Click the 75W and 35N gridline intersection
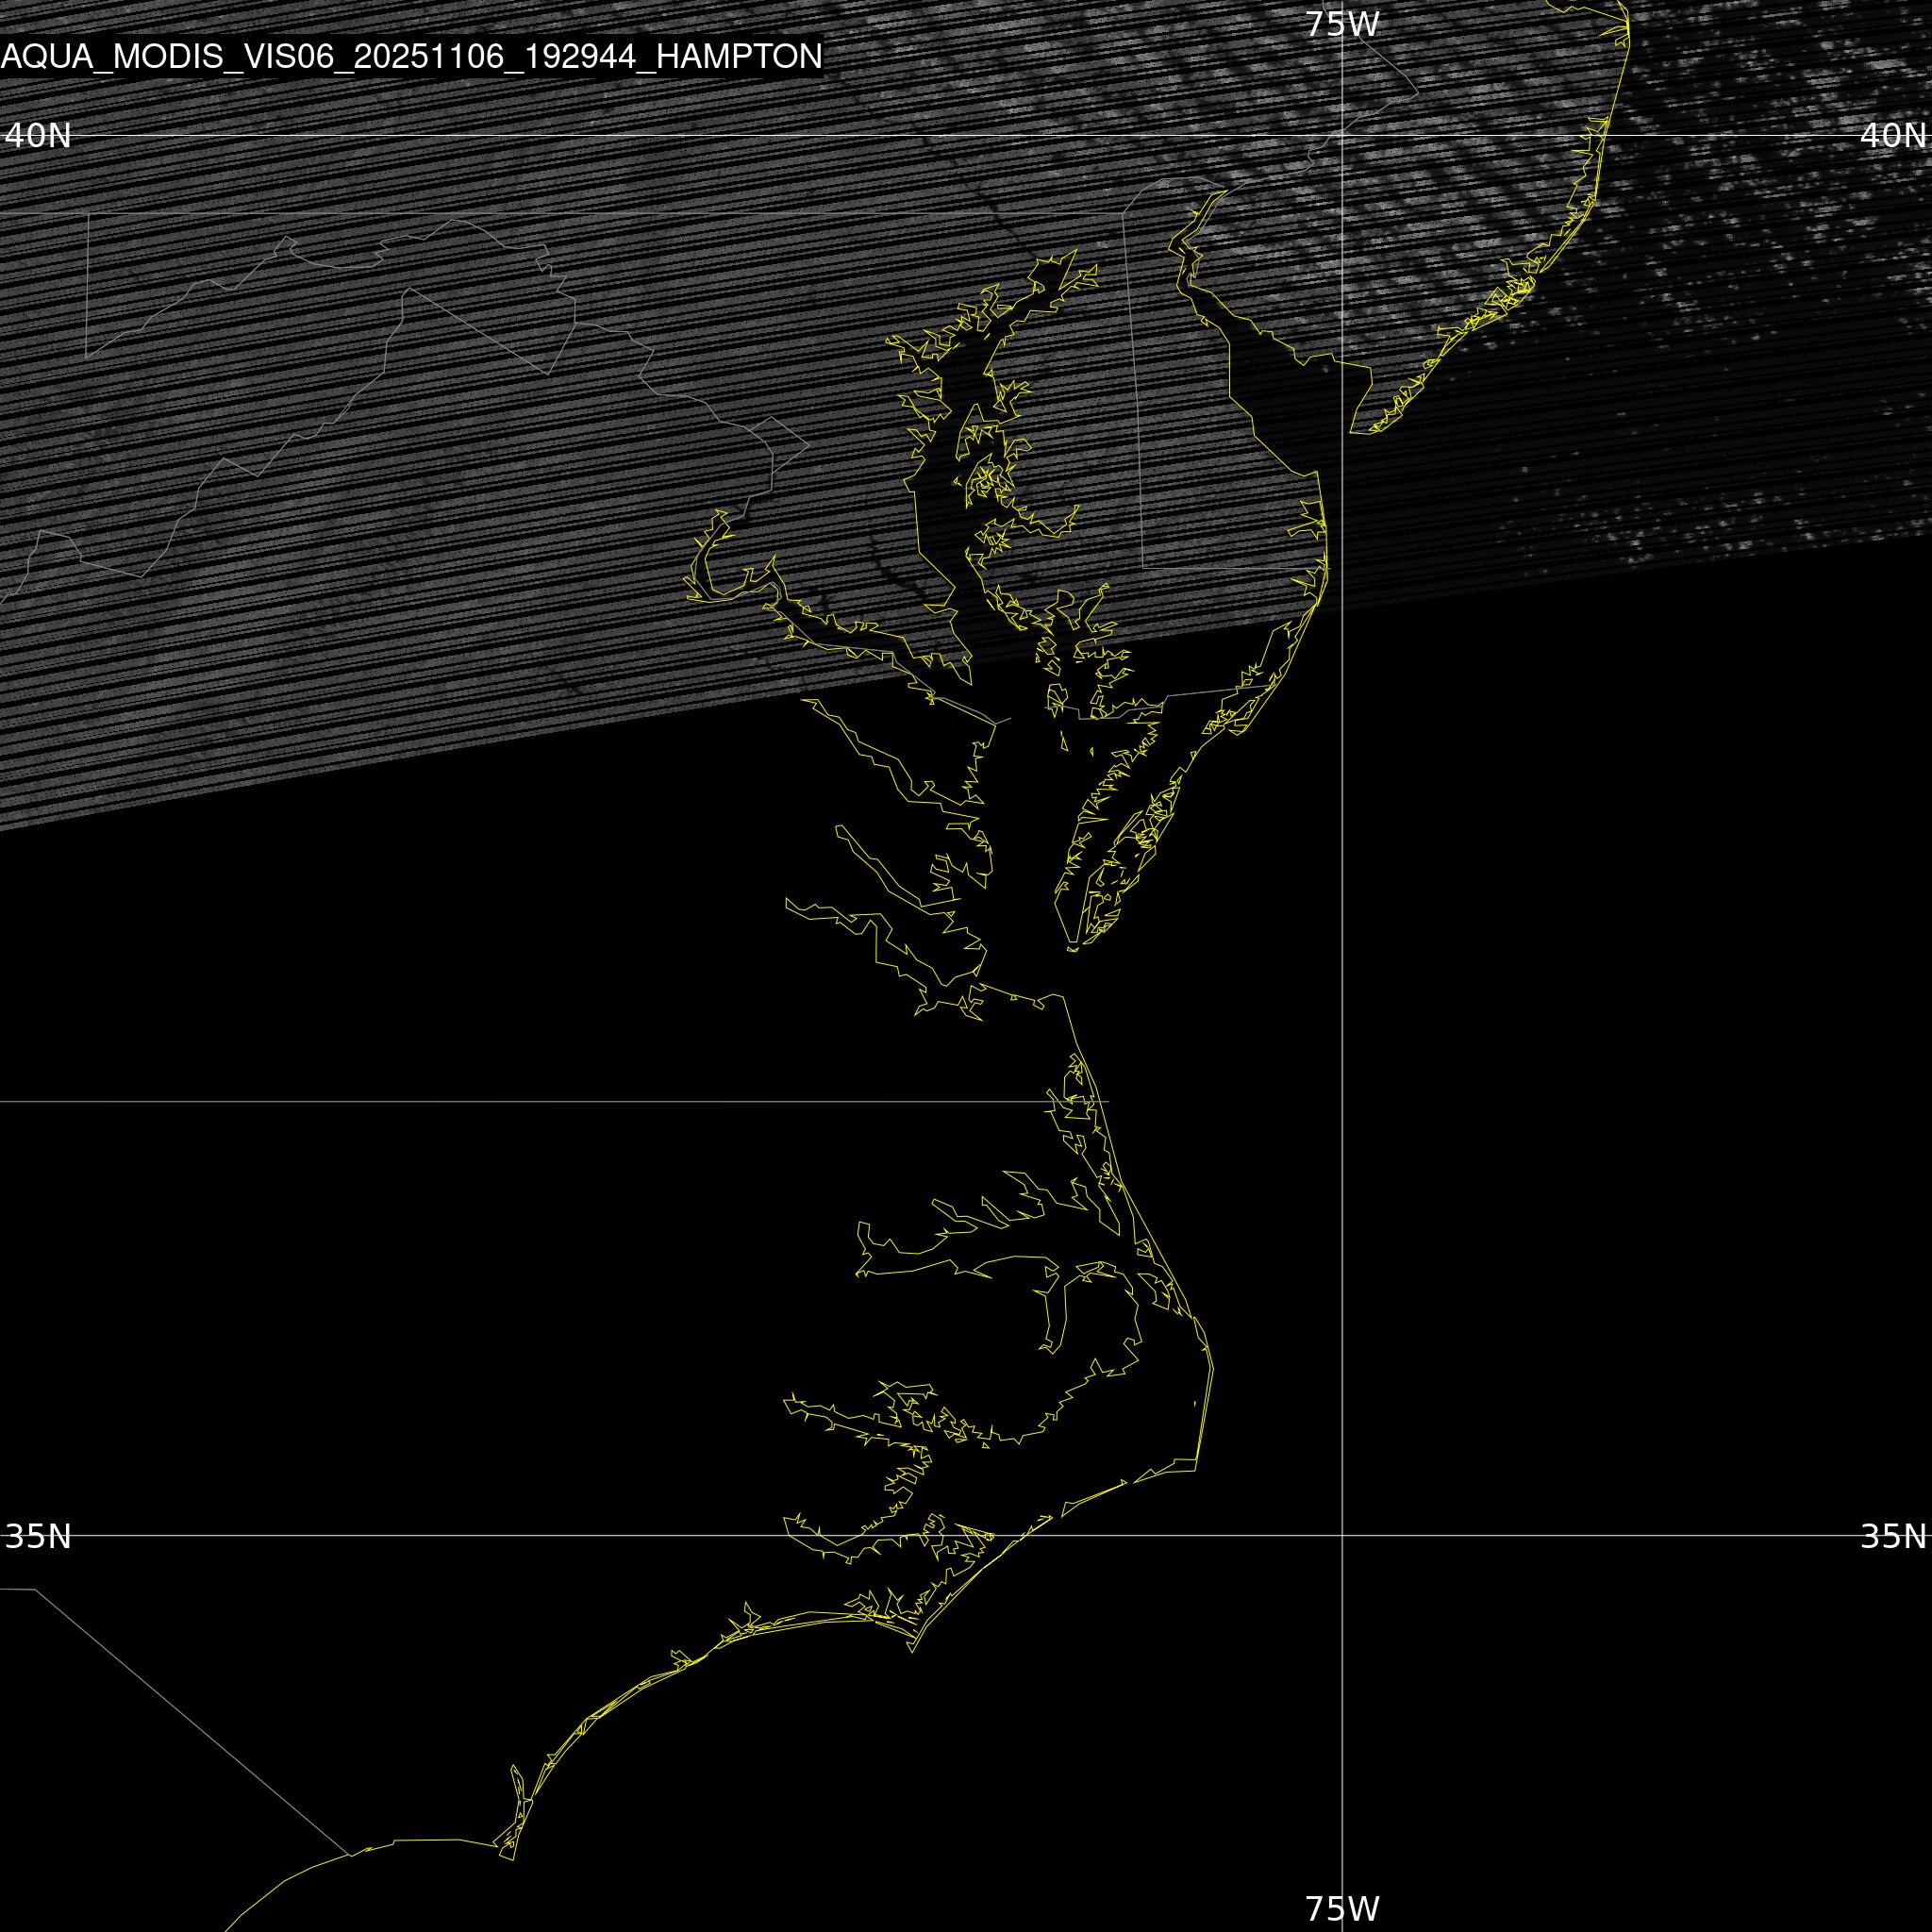The height and width of the screenshot is (1932, 1932). [x=1341, y=1535]
